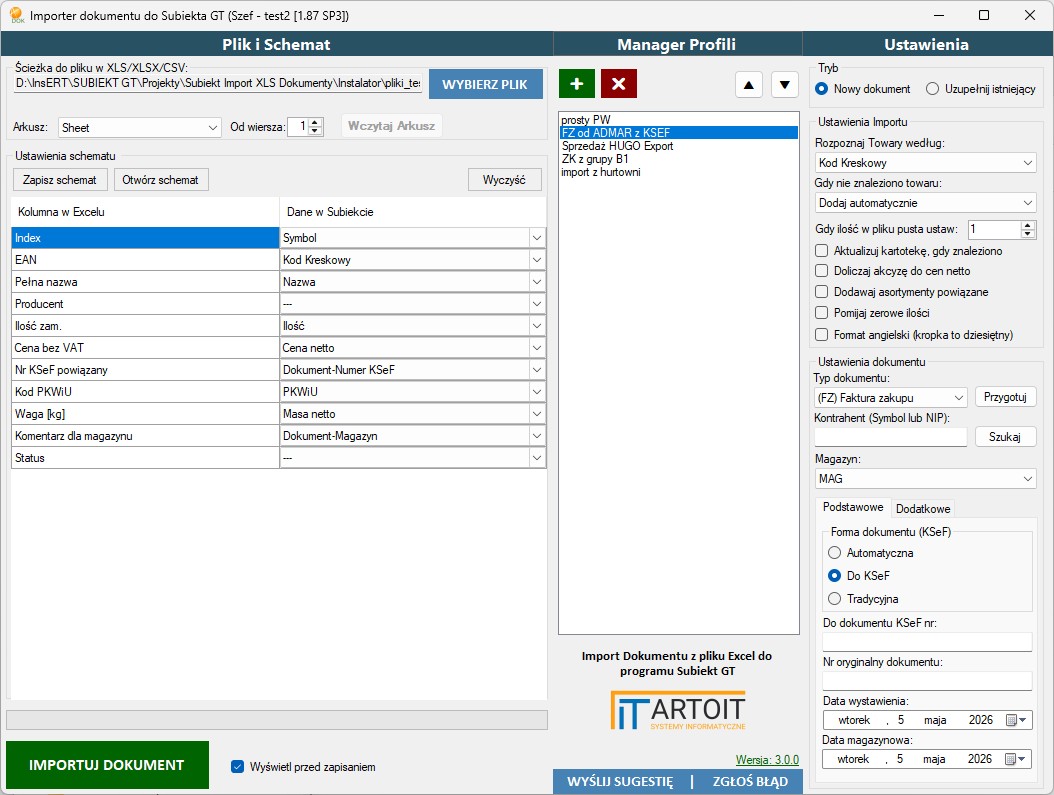Open the Arkusz sheet dropdown

coord(140,128)
